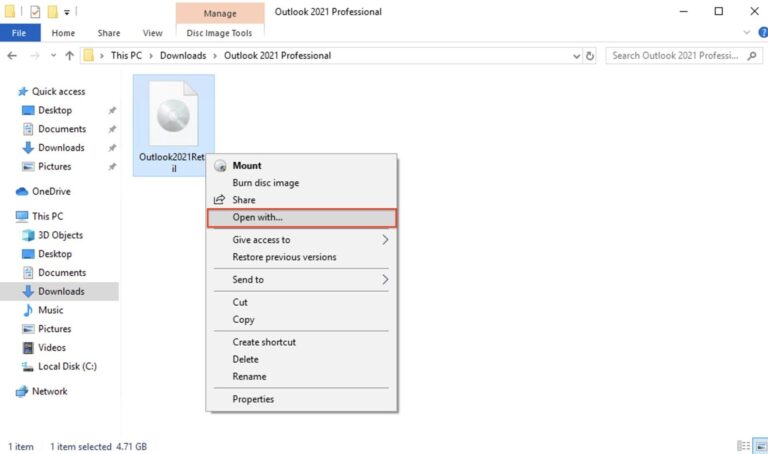768x454 pixels.
Task: Switch to the View ribbon tab
Action: (x=152, y=33)
